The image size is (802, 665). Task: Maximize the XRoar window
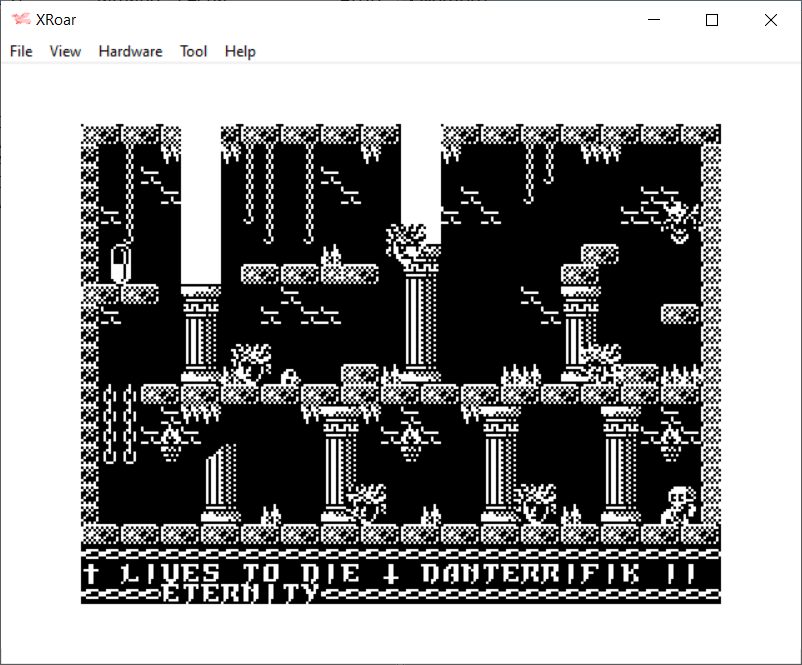pos(712,20)
